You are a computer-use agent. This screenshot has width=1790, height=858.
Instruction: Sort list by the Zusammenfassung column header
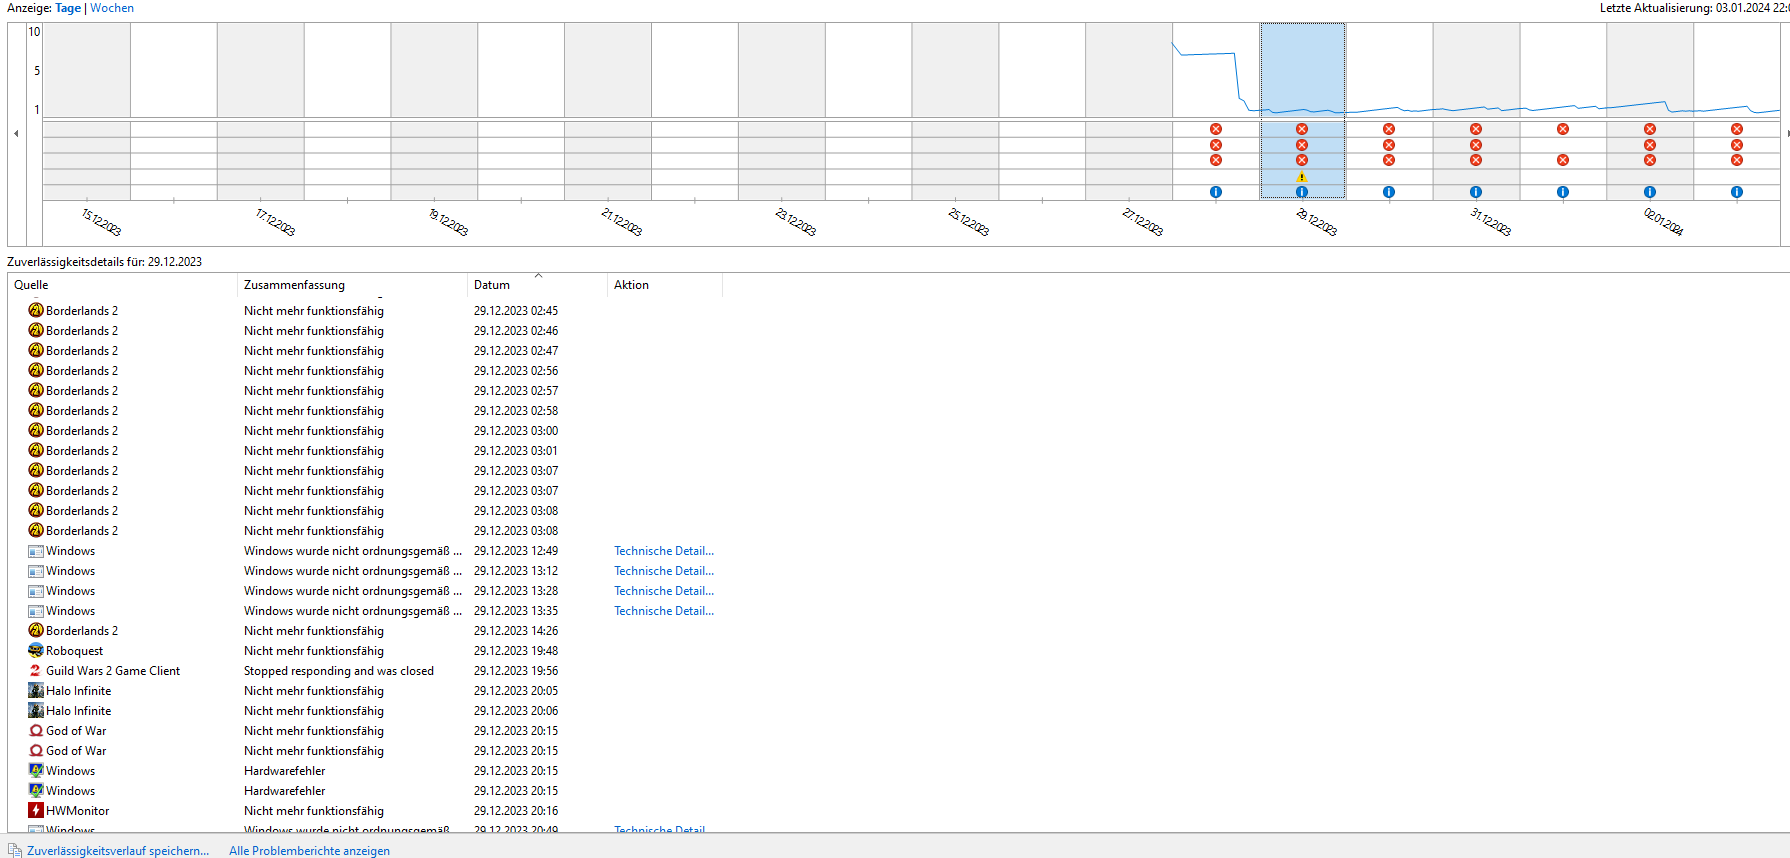(x=352, y=285)
